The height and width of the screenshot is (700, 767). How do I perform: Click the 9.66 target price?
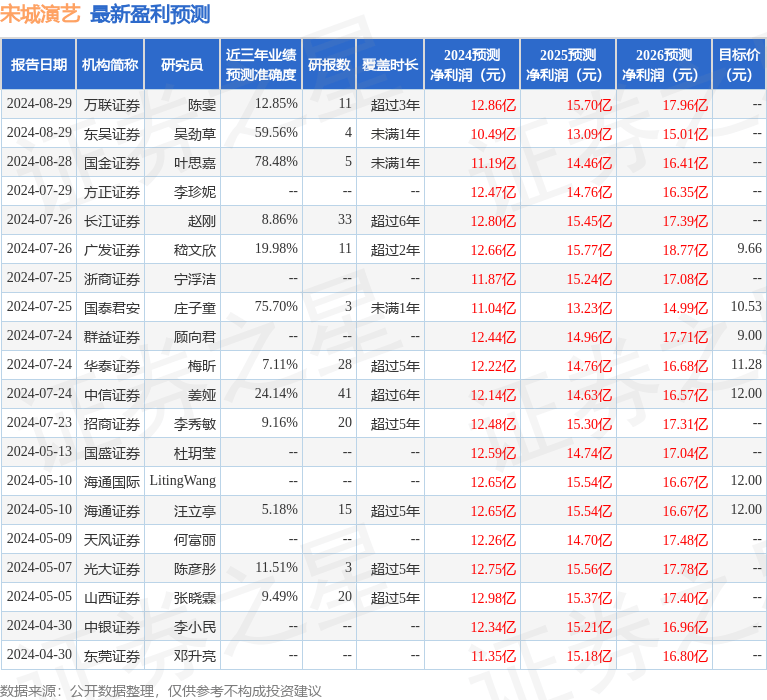tap(749, 248)
